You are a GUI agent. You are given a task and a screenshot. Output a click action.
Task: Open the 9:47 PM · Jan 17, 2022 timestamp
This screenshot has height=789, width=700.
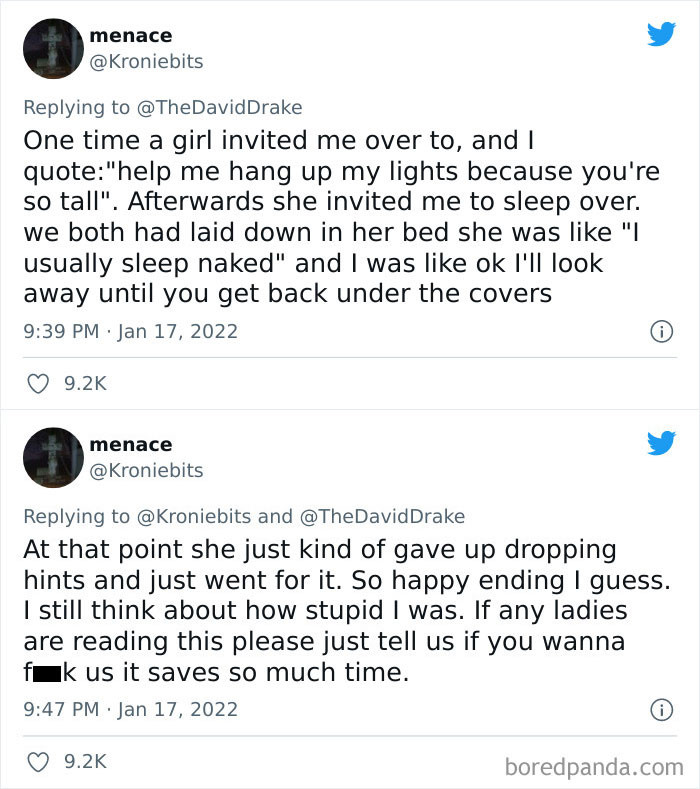coord(130,710)
